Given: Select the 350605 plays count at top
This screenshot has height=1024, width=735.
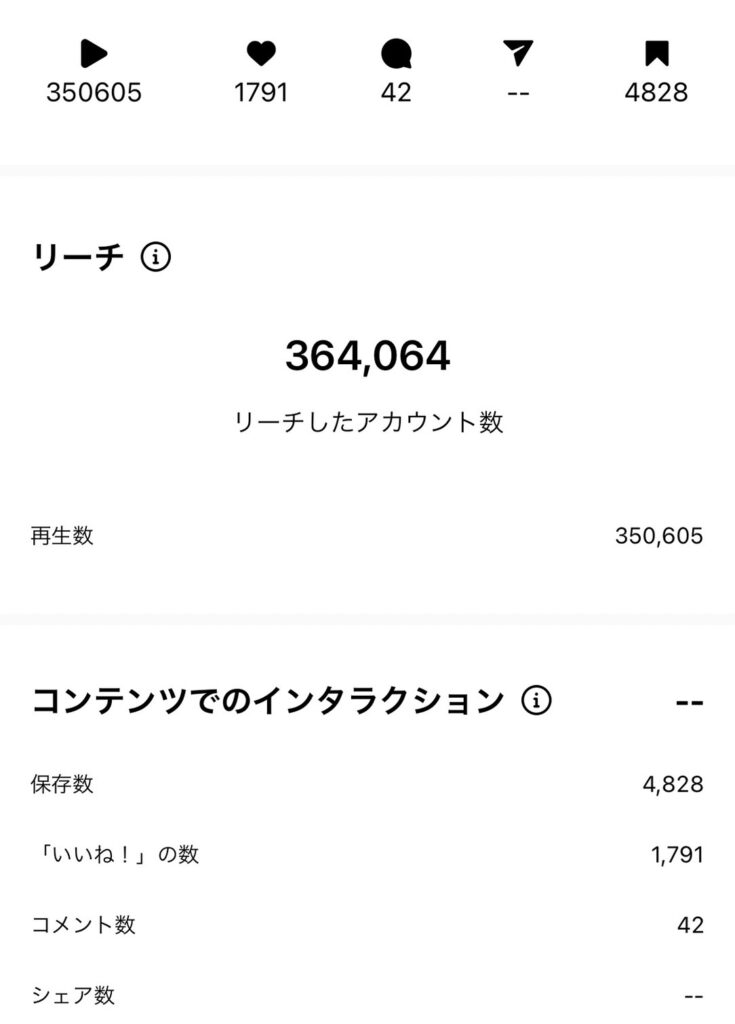Looking at the screenshot, I should [x=93, y=93].
